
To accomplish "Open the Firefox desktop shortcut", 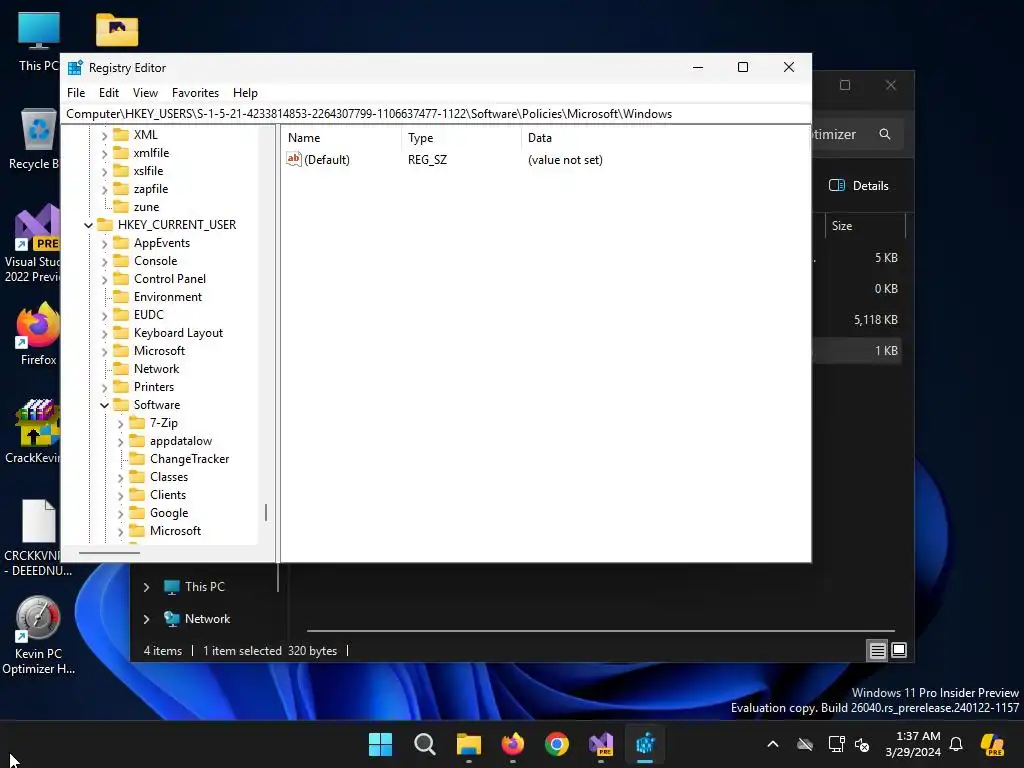I will 38,334.
